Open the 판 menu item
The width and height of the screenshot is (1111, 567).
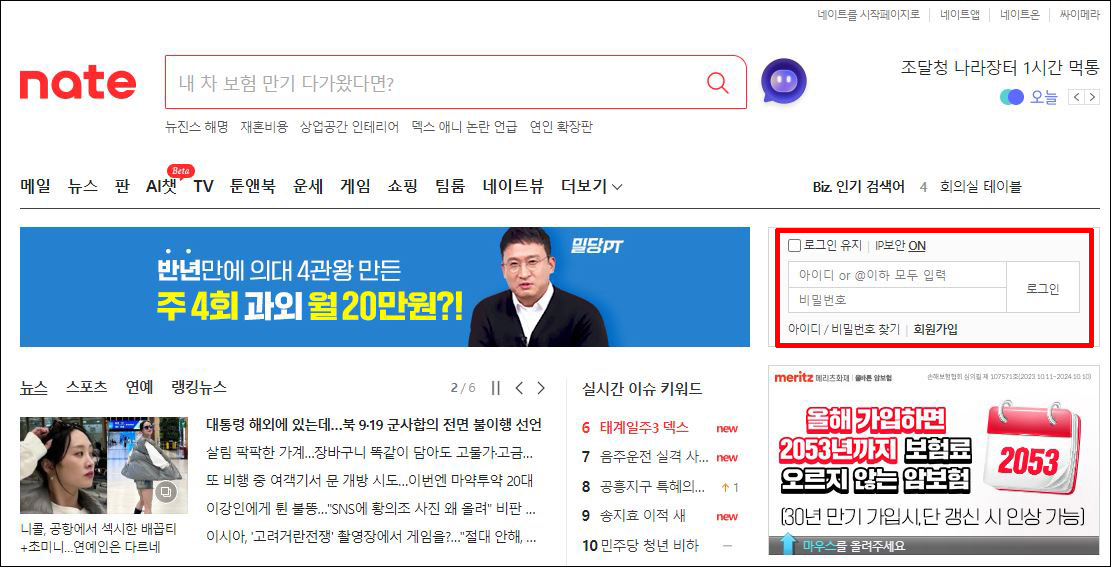122,186
